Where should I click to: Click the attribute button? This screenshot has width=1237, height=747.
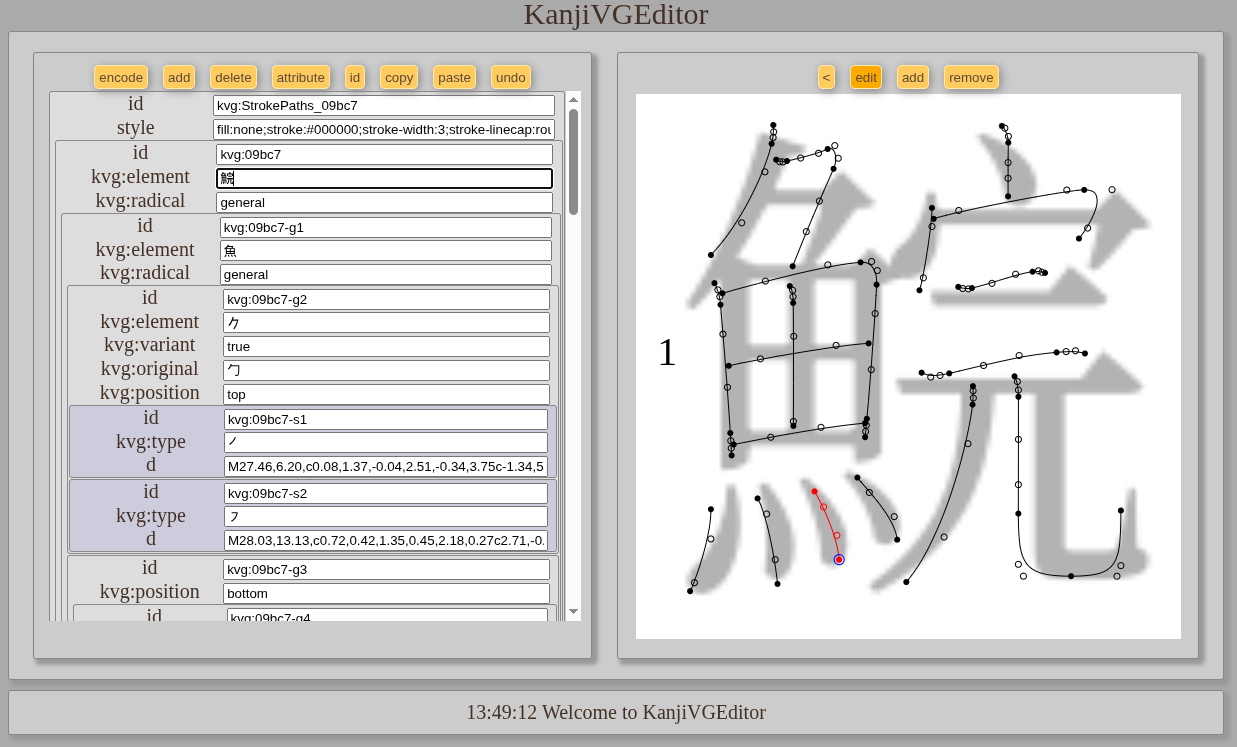[x=300, y=77]
